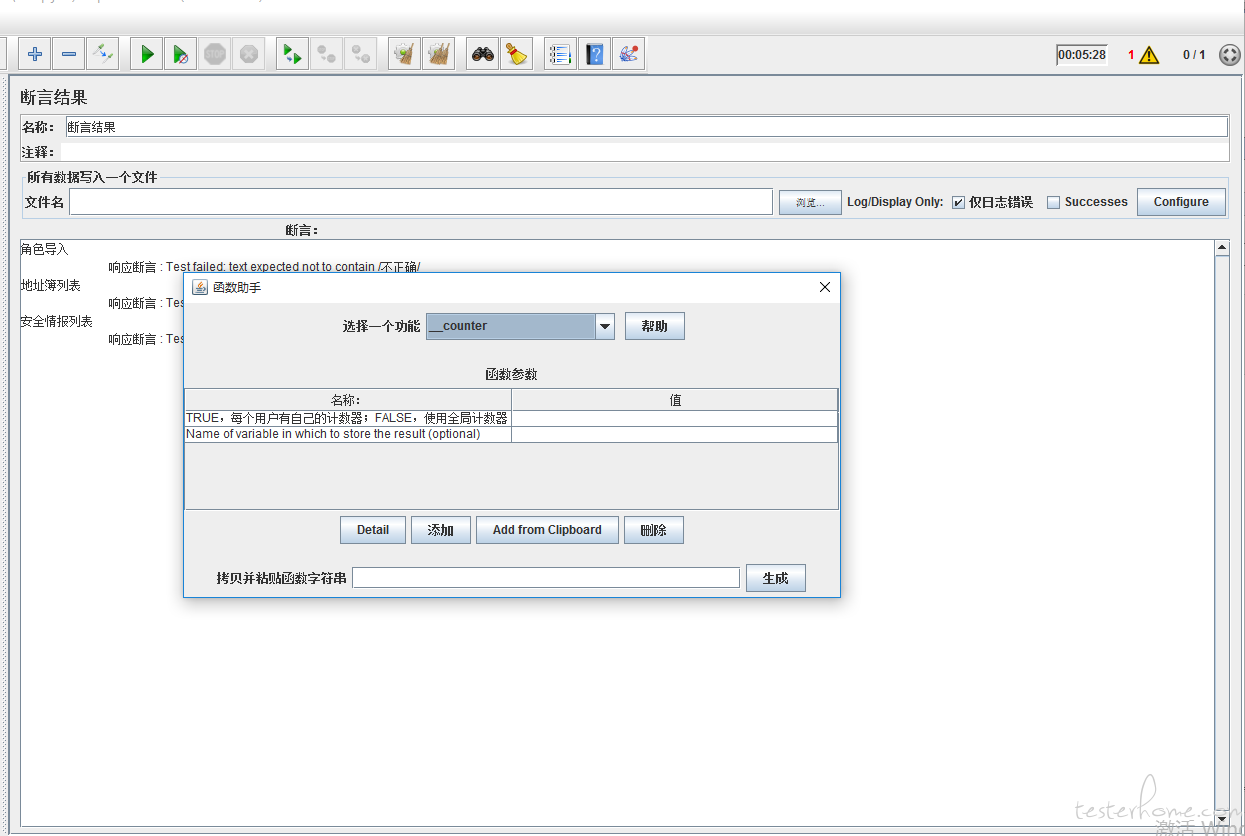
Task: Click the Configure button
Action: [x=1181, y=202]
